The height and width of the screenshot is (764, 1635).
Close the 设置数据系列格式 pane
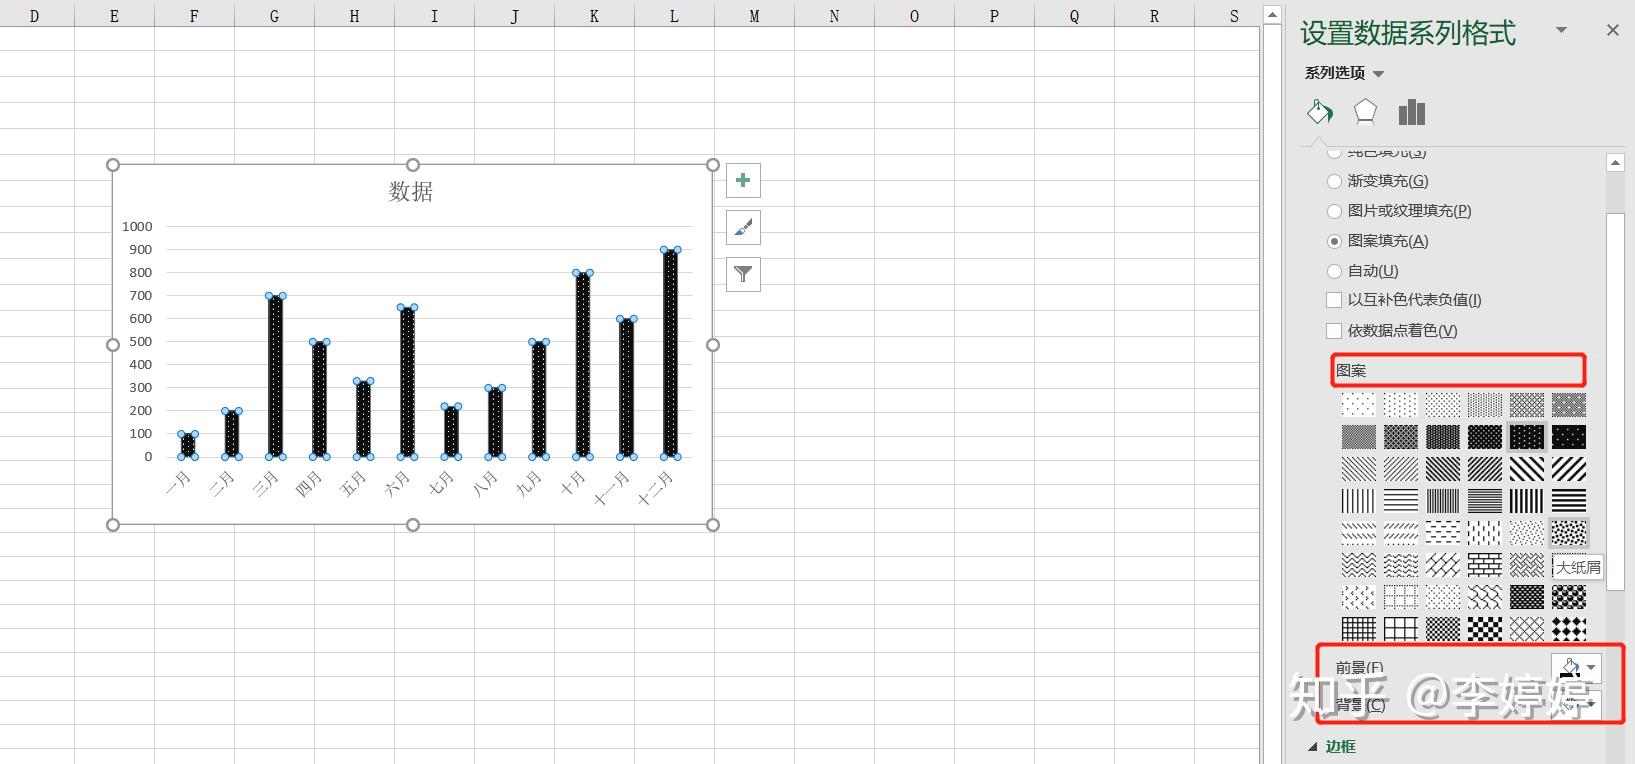click(x=1612, y=31)
